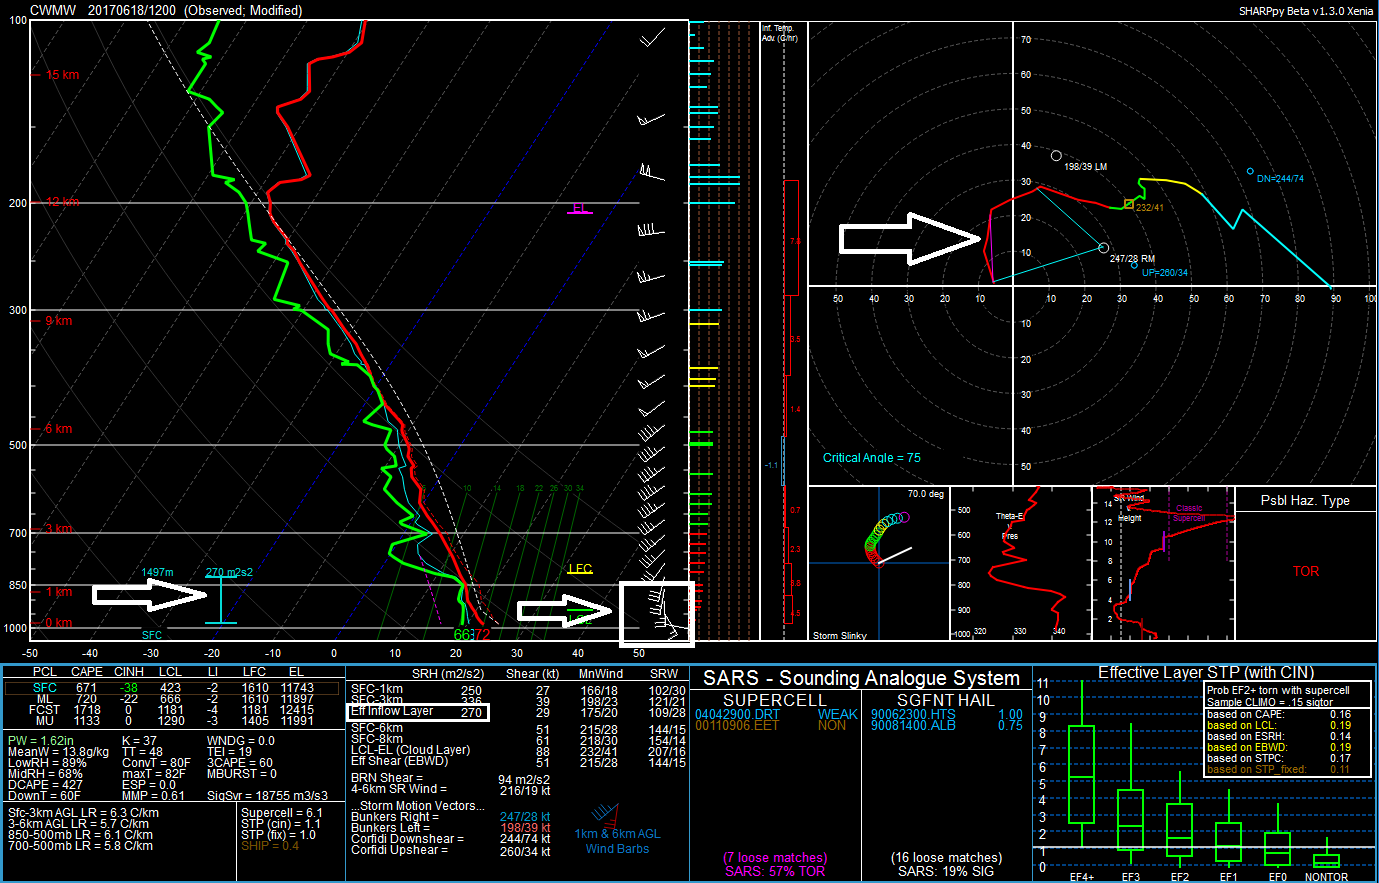The image size is (1379, 883).
Task: Click the white arrow beside the 270 m2s2 marker
Action: (149, 595)
